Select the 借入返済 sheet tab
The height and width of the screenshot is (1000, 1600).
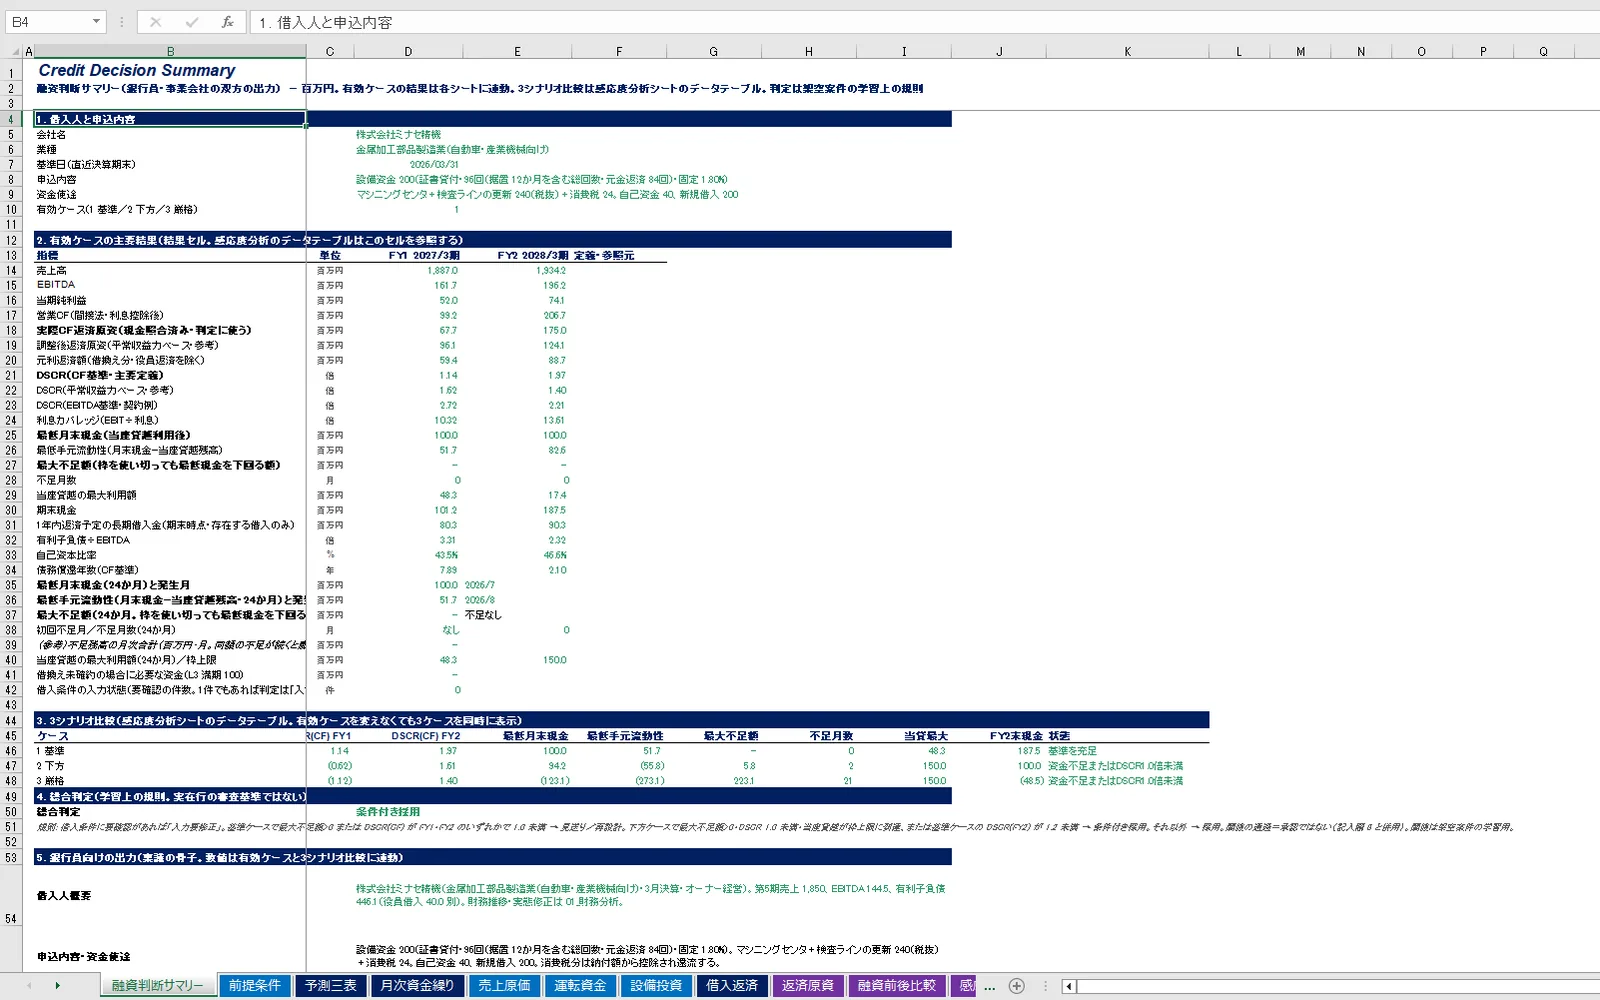732,986
